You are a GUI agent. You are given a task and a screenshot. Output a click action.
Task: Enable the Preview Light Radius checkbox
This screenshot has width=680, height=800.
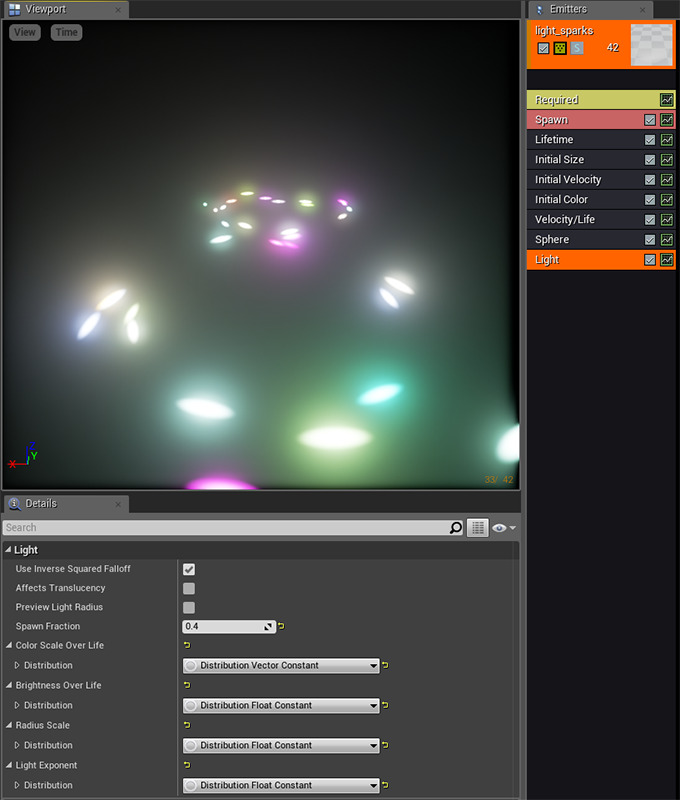tap(189, 608)
